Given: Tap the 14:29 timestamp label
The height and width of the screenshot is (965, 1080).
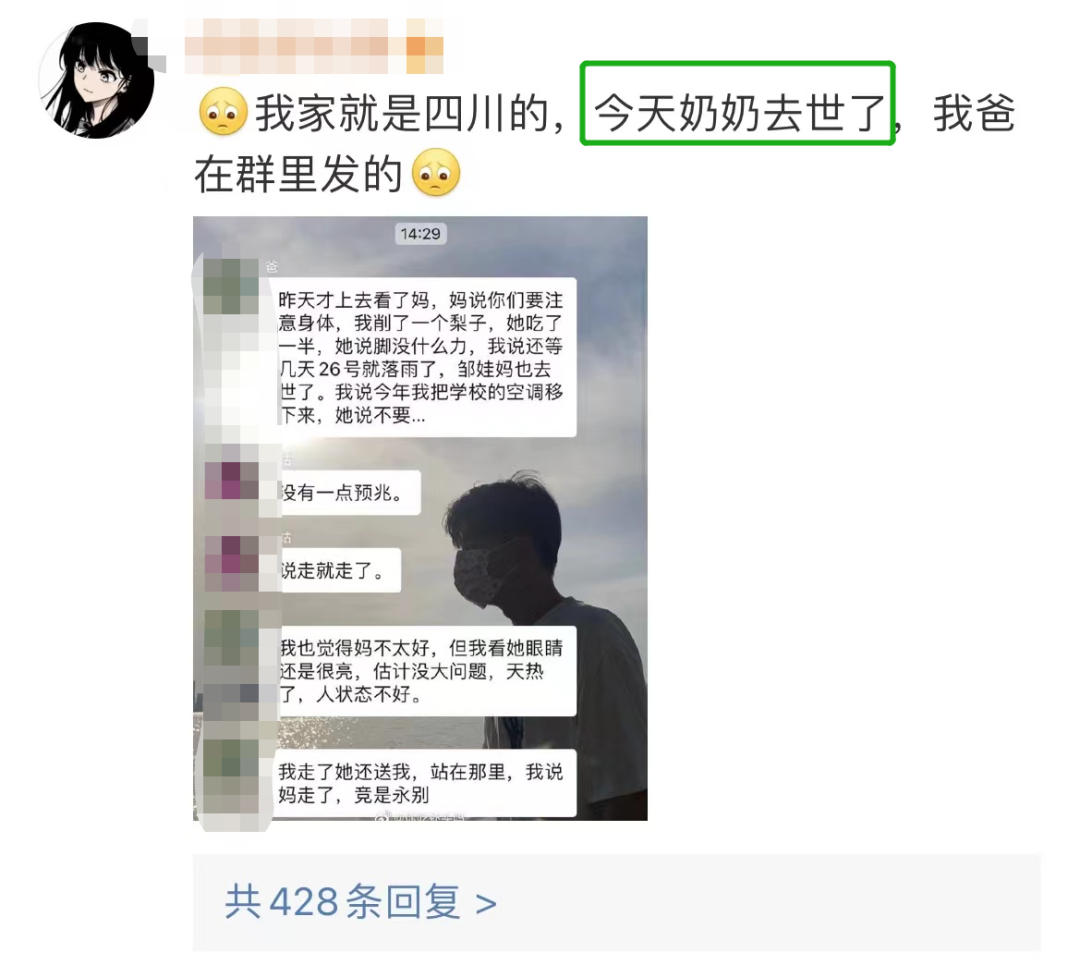Looking at the screenshot, I should click(x=420, y=234).
